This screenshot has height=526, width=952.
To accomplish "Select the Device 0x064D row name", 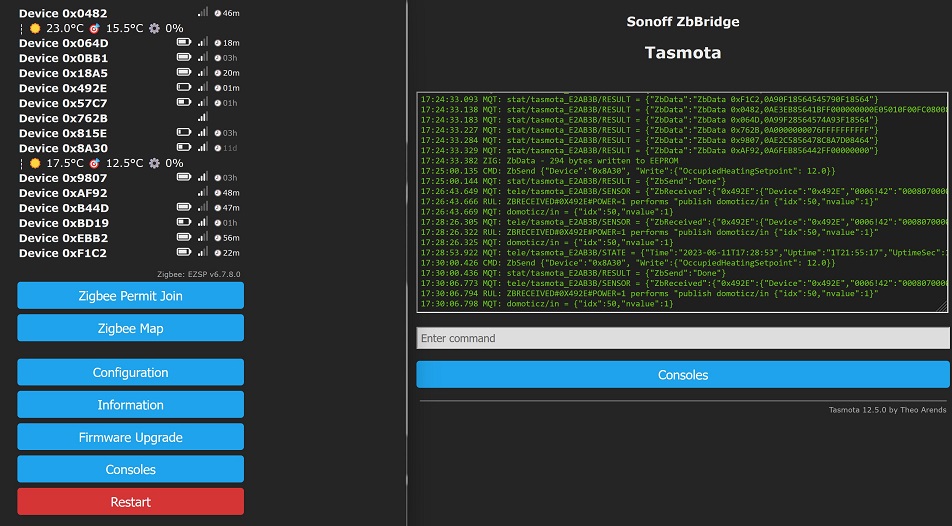I will pyautogui.click(x=64, y=43).
